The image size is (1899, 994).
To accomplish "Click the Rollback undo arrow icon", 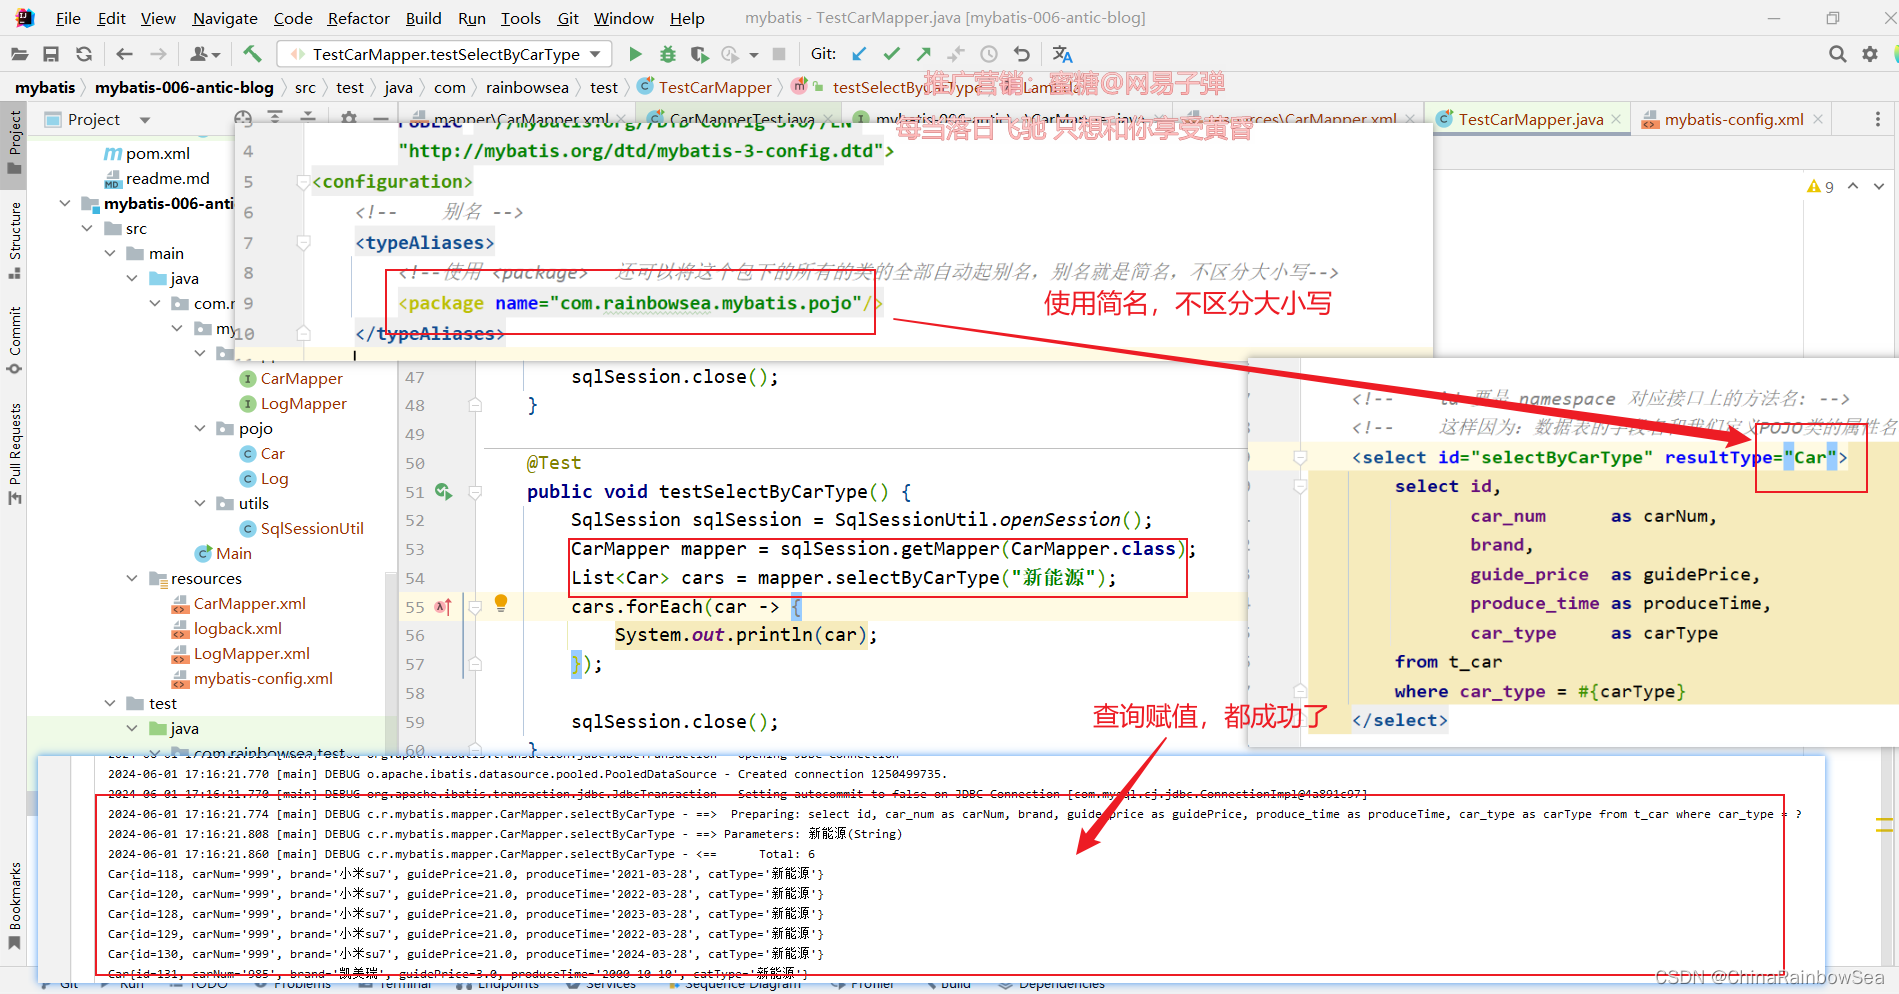I will pyautogui.click(x=1021, y=54).
